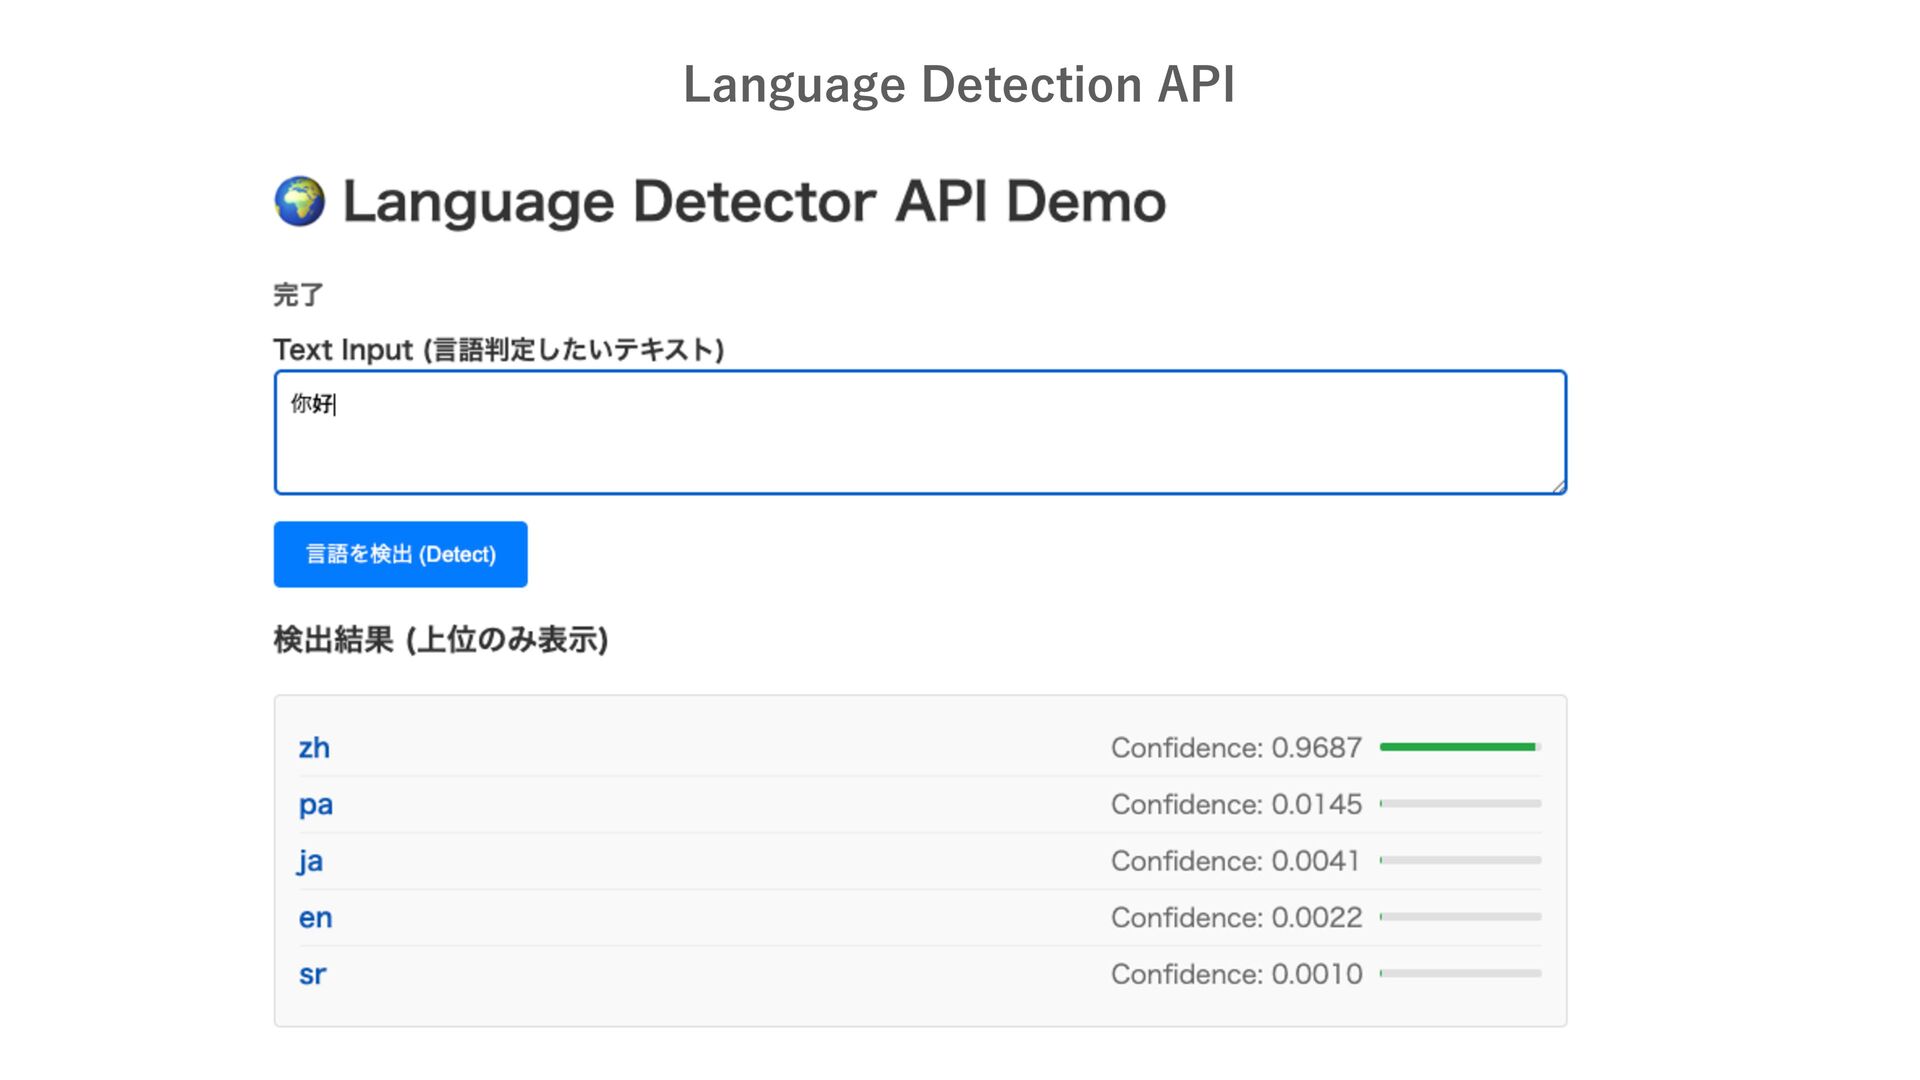Screen dimensions: 1920x1080
Task: Click the Language Detection API slide title
Action: pyautogui.click(x=959, y=84)
